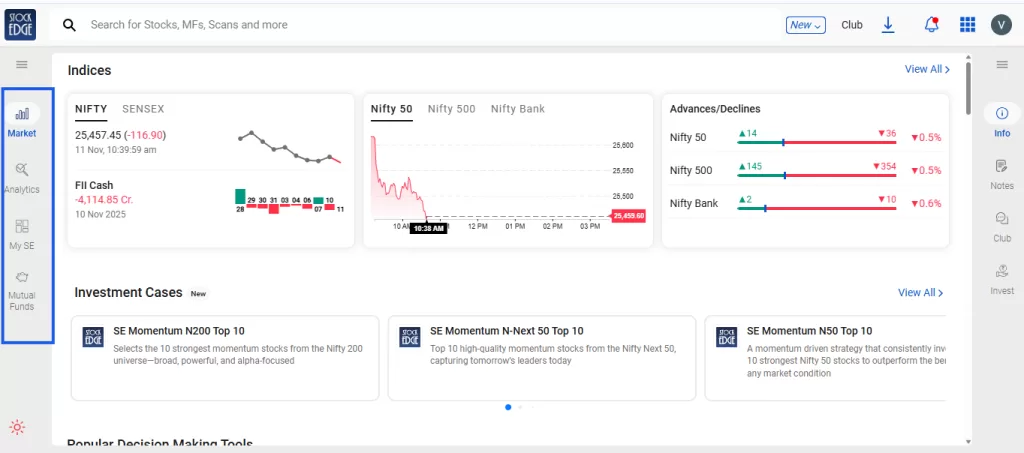
Task: Click SE Momentum N200 Top 10 logo
Action: (93, 337)
